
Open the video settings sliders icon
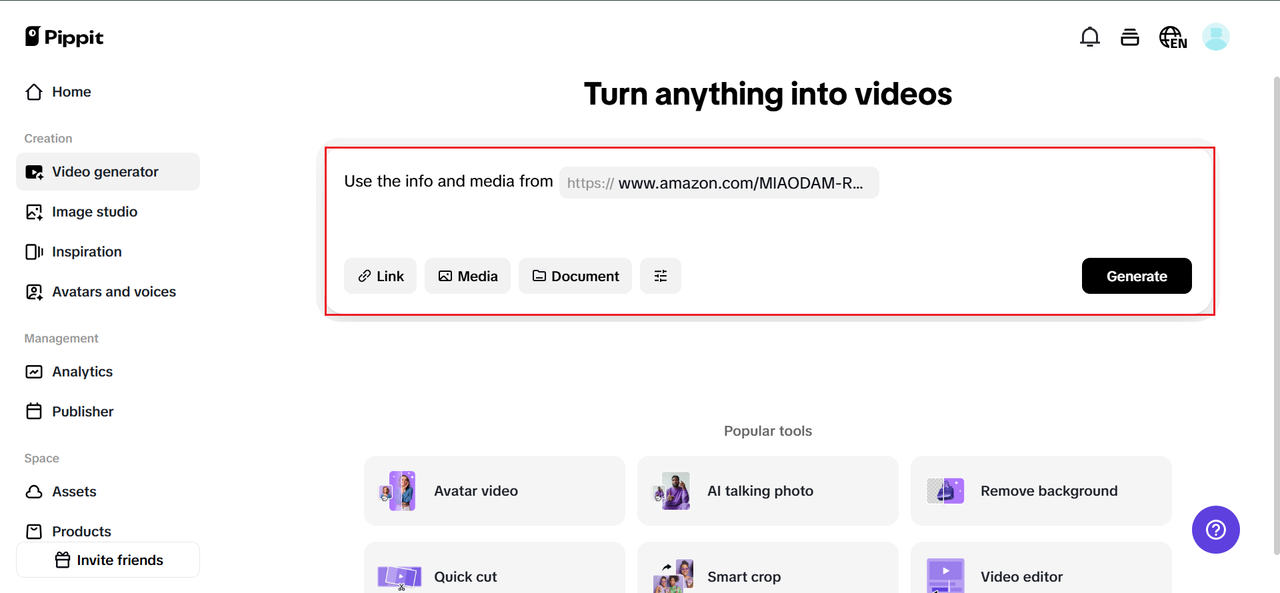660,276
